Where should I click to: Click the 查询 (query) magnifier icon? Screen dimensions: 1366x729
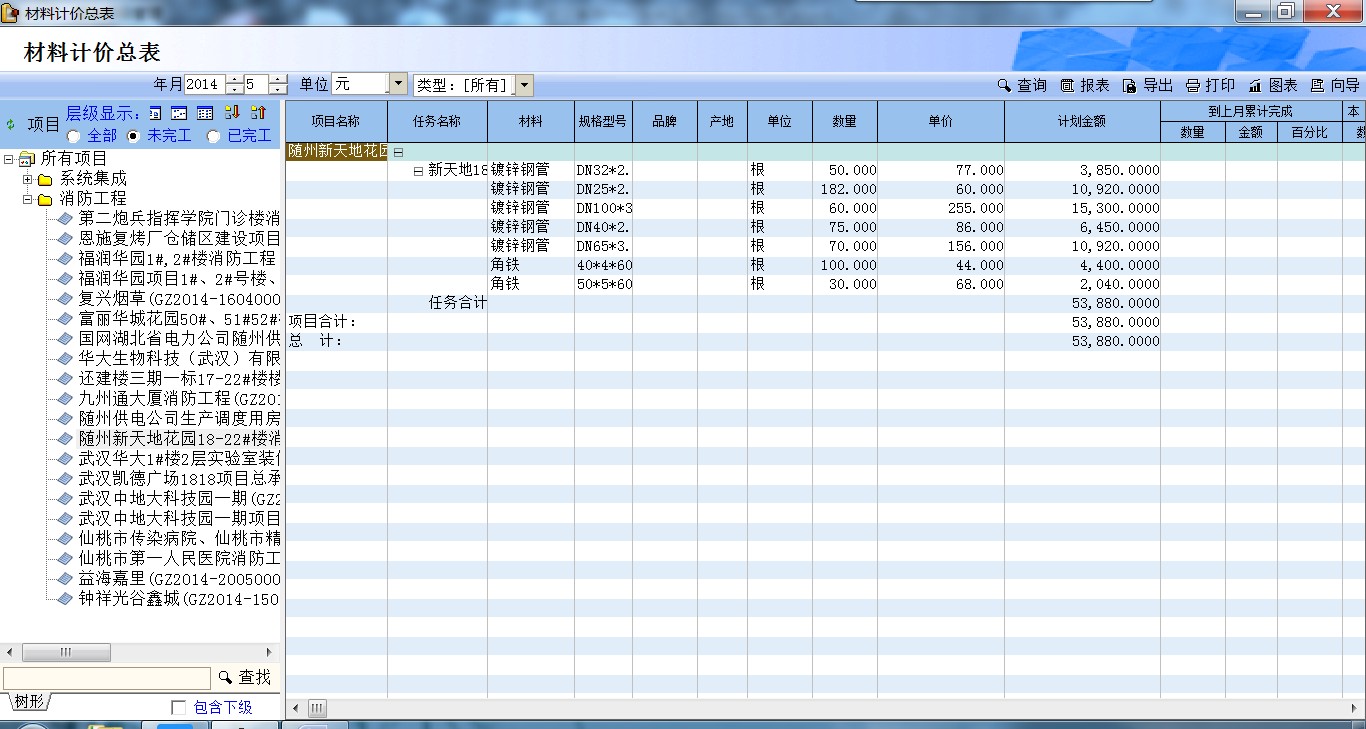point(1004,86)
